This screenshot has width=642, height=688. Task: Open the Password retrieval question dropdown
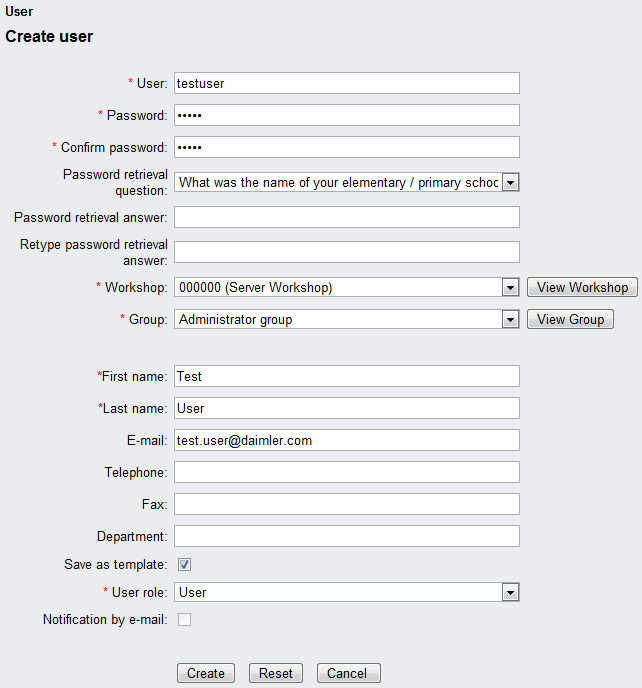click(x=510, y=183)
